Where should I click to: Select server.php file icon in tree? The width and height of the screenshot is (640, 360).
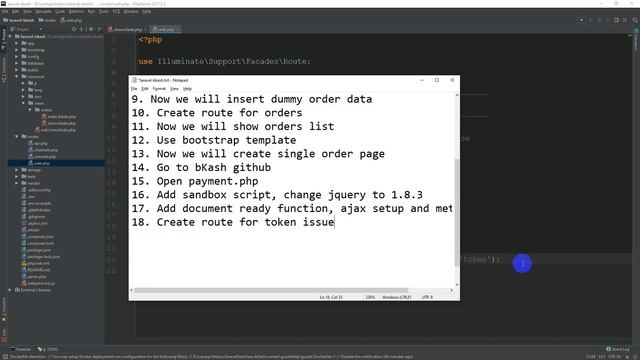click(24, 276)
